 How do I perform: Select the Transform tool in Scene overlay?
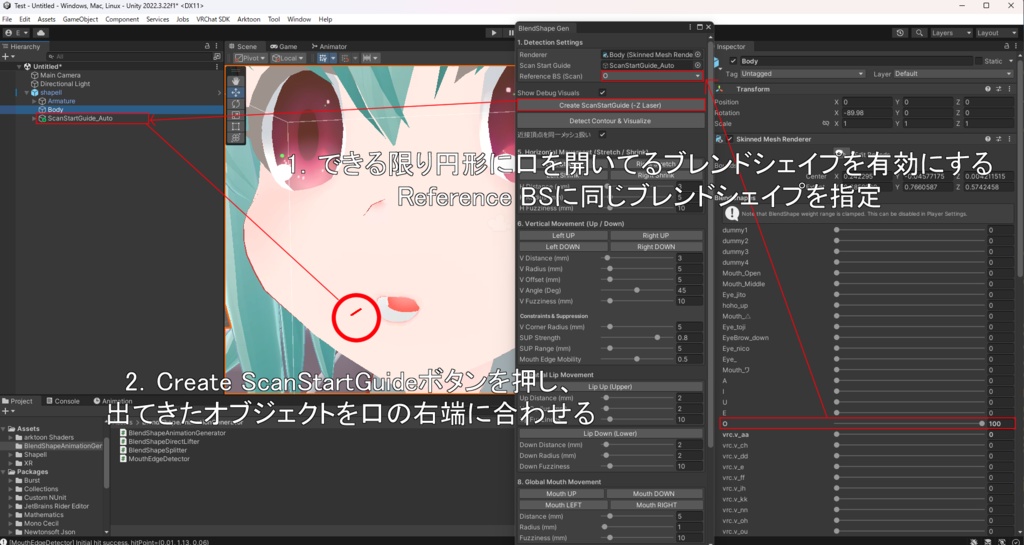(236, 138)
